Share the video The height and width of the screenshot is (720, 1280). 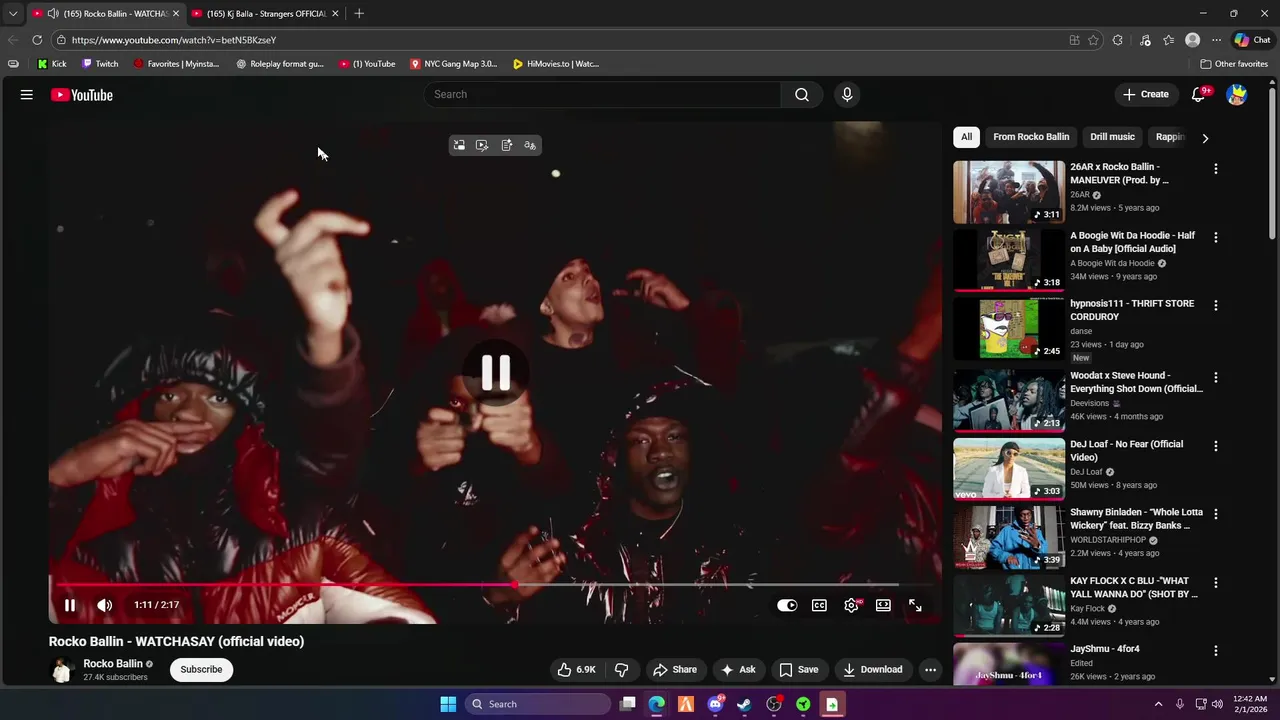674,670
